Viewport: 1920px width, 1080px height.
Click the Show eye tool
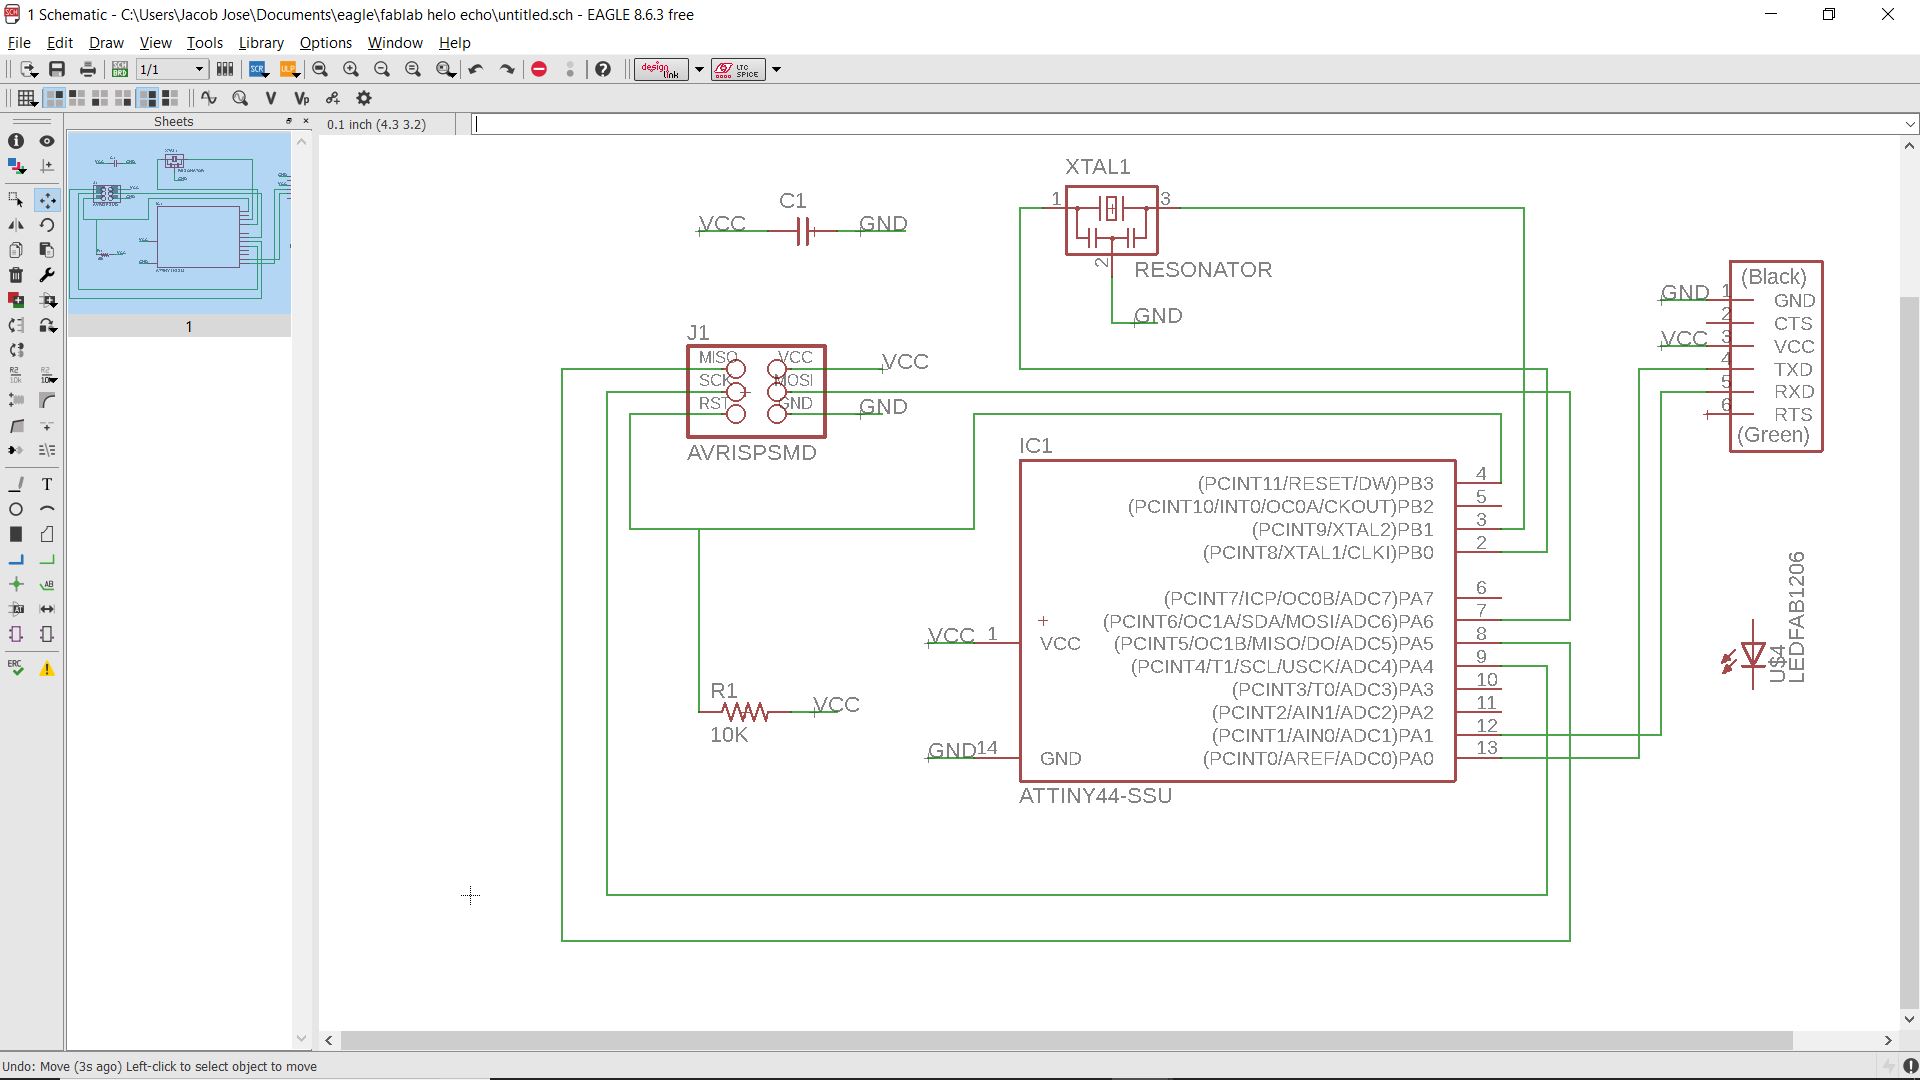point(47,141)
